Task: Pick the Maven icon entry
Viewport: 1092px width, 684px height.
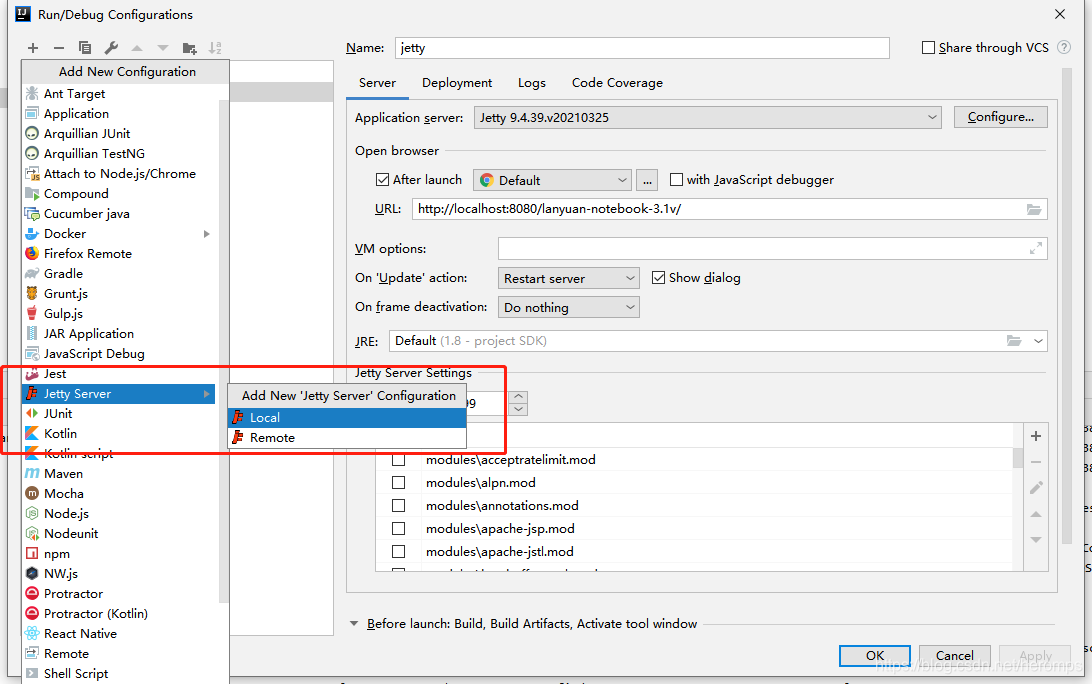Action: 32,474
